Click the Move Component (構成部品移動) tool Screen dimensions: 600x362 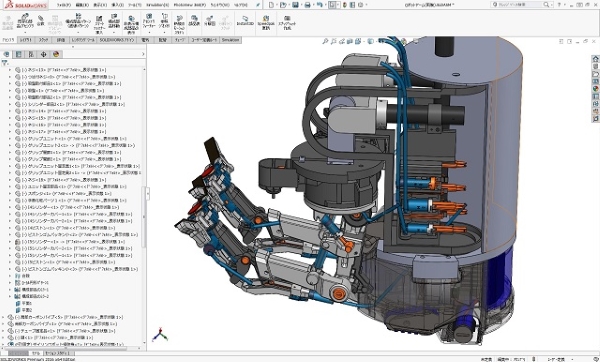tap(114, 21)
